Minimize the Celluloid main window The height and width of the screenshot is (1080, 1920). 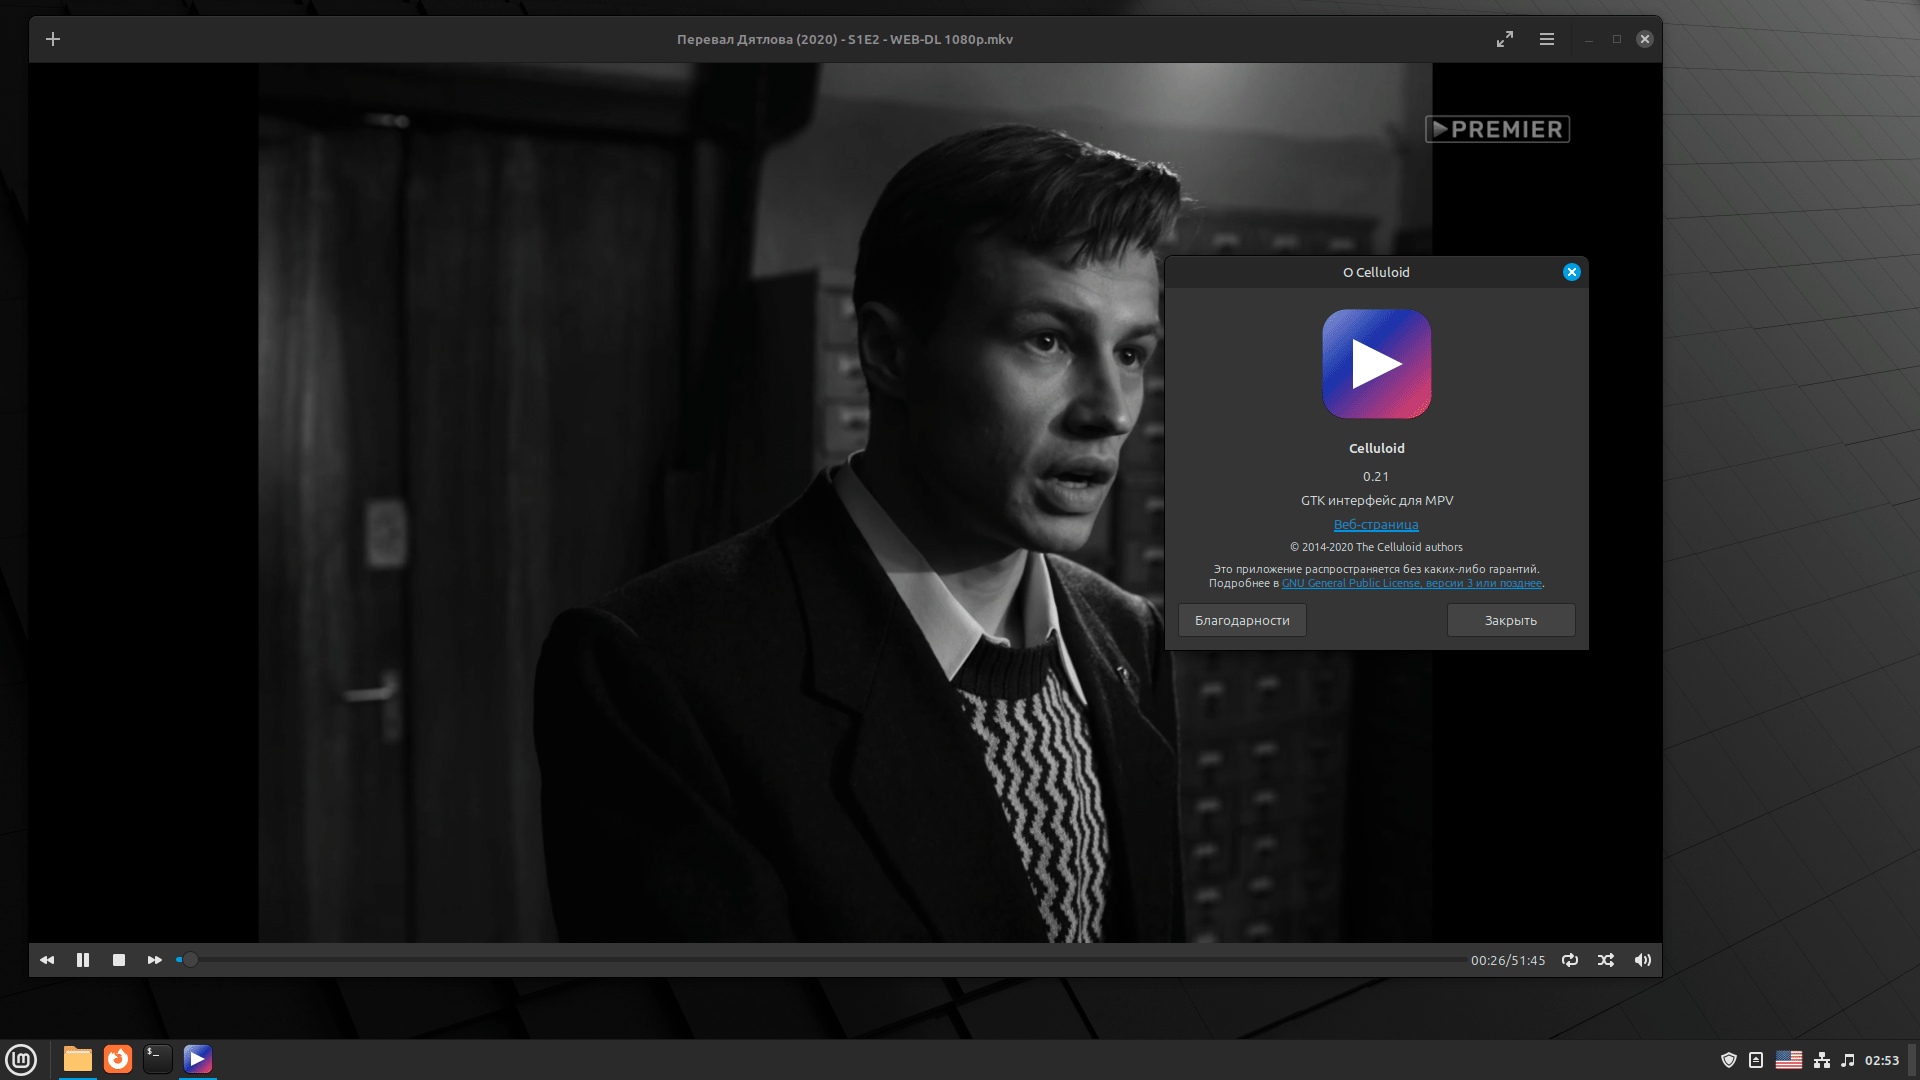click(x=1588, y=39)
